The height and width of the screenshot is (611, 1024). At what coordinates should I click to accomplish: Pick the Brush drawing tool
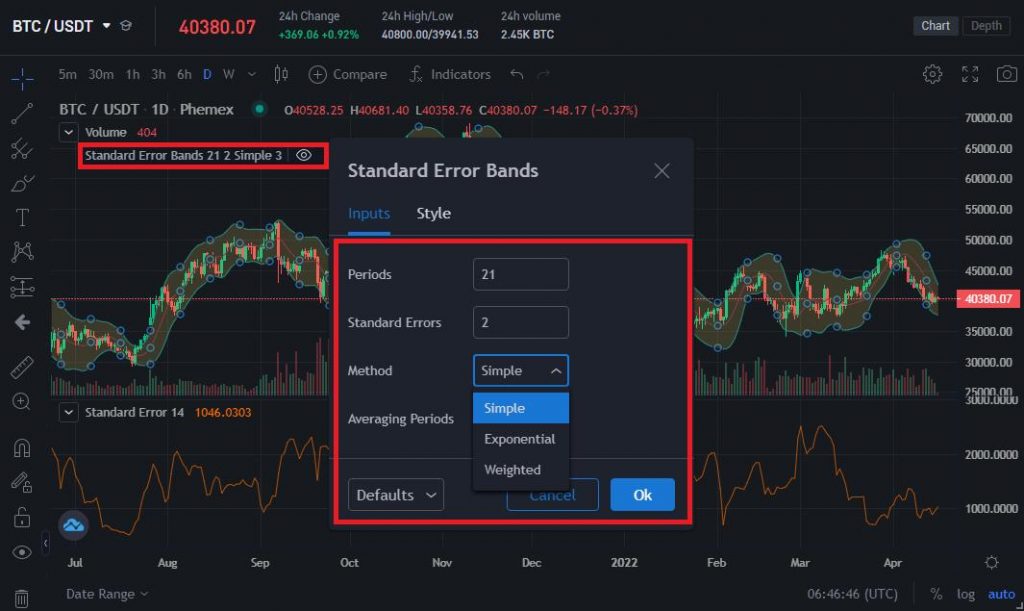pos(21,183)
